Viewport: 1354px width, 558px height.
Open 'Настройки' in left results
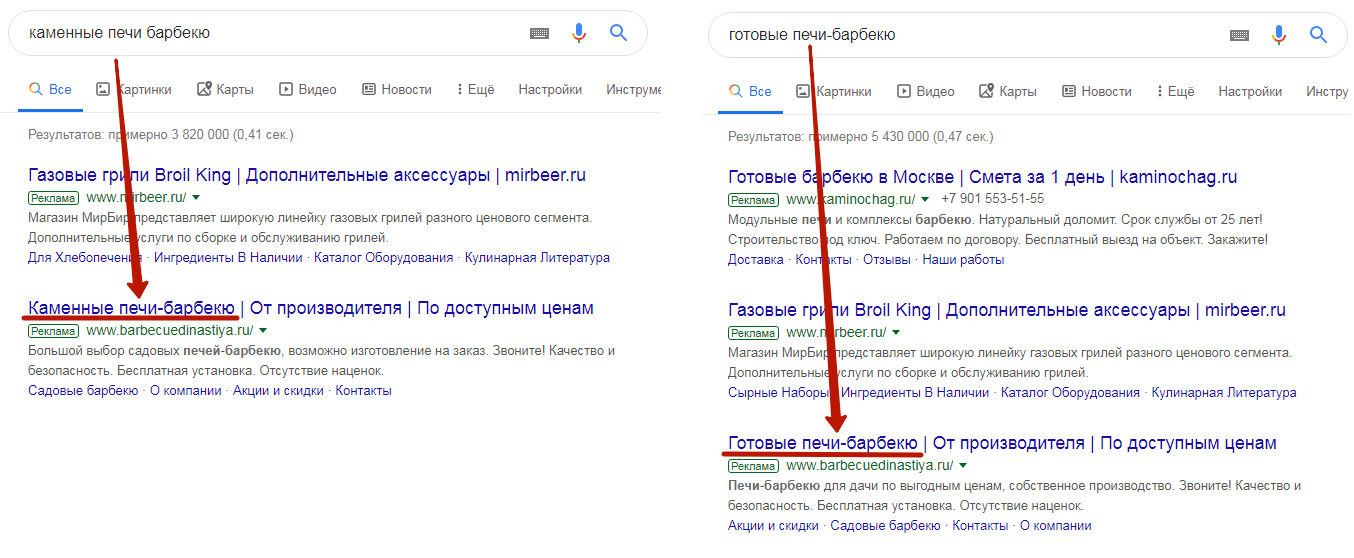[x=550, y=89]
